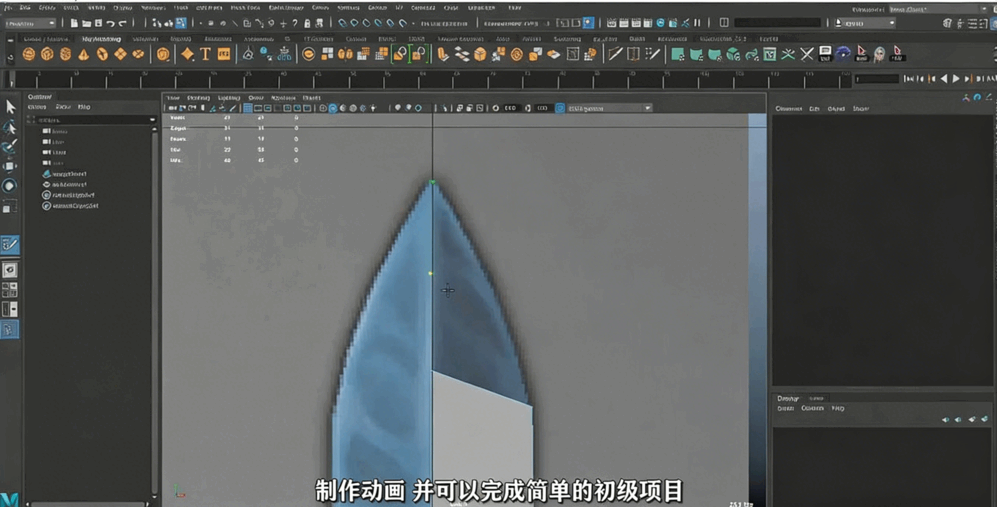Open the Edit menu in main menubar
Image resolution: width=997 pixels, height=507 pixels.
tap(25, 8)
